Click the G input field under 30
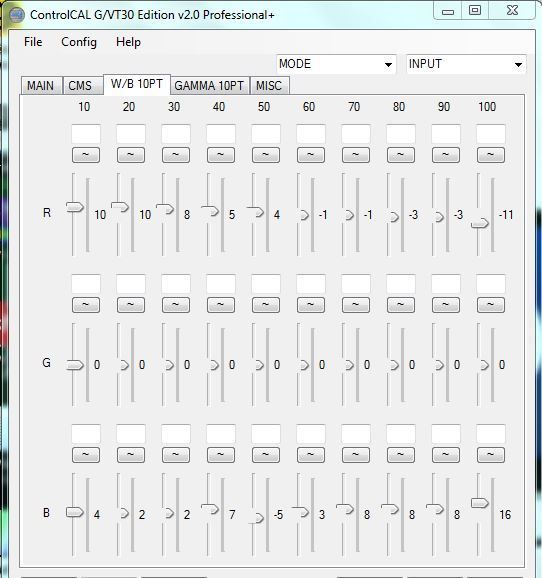The image size is (542, 578). coord(176,284)
